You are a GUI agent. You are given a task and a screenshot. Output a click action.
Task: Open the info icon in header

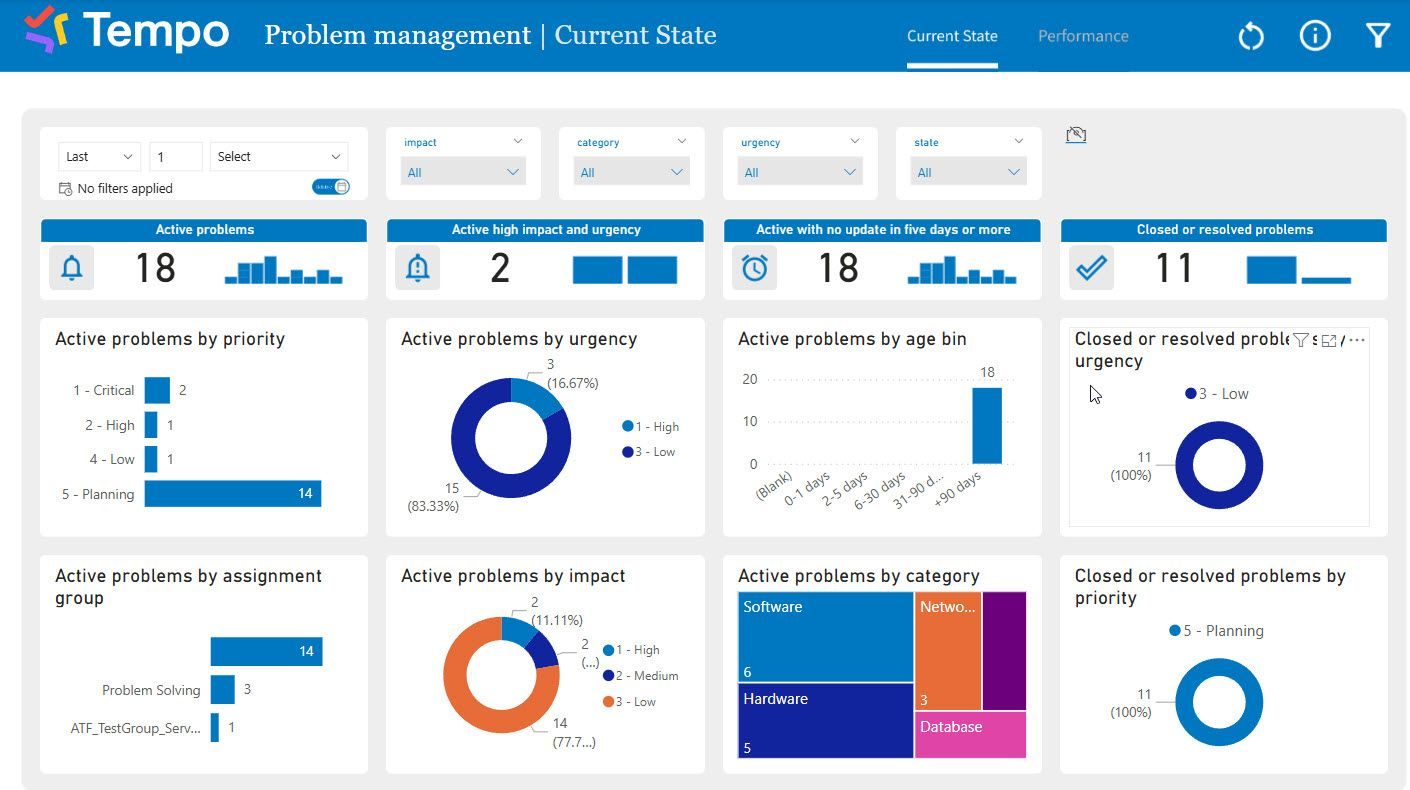pos(1314,37)
